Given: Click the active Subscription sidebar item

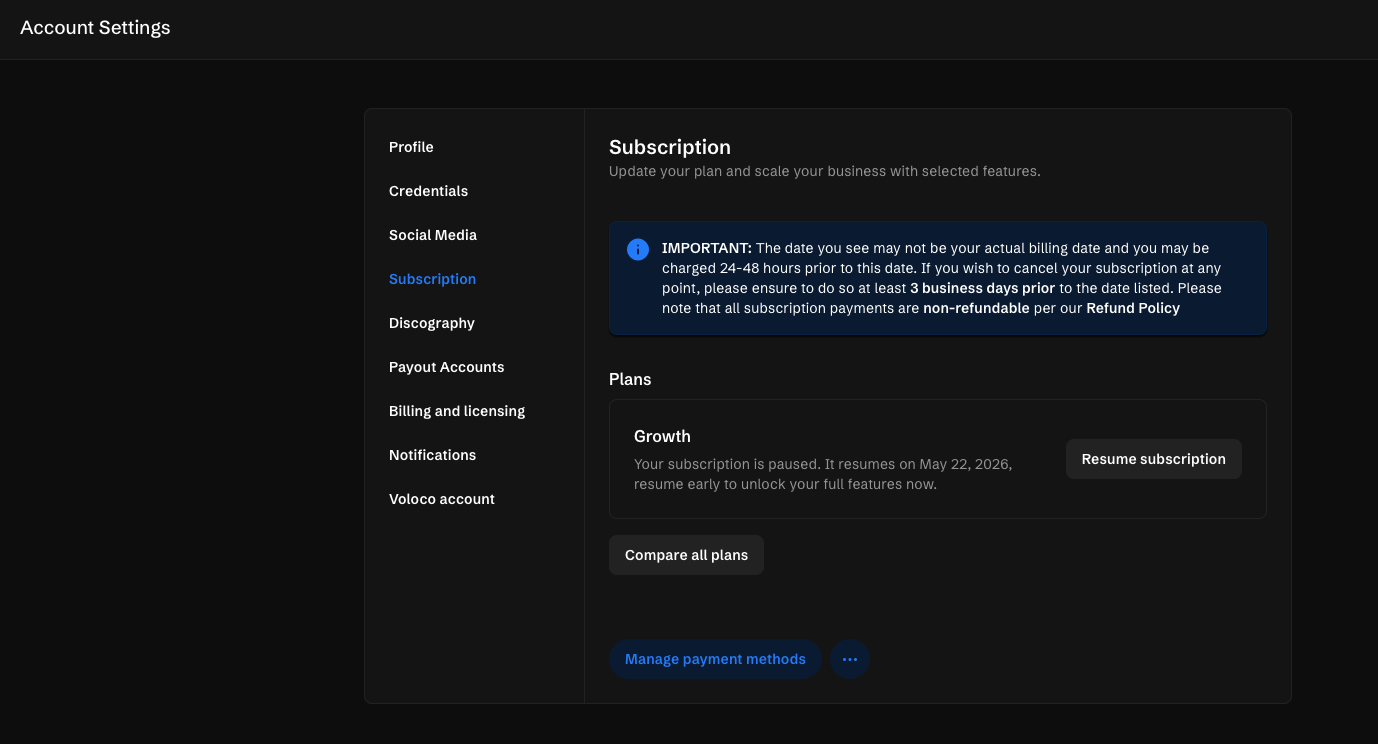Looking at the screenshot, I should point(432,279).
